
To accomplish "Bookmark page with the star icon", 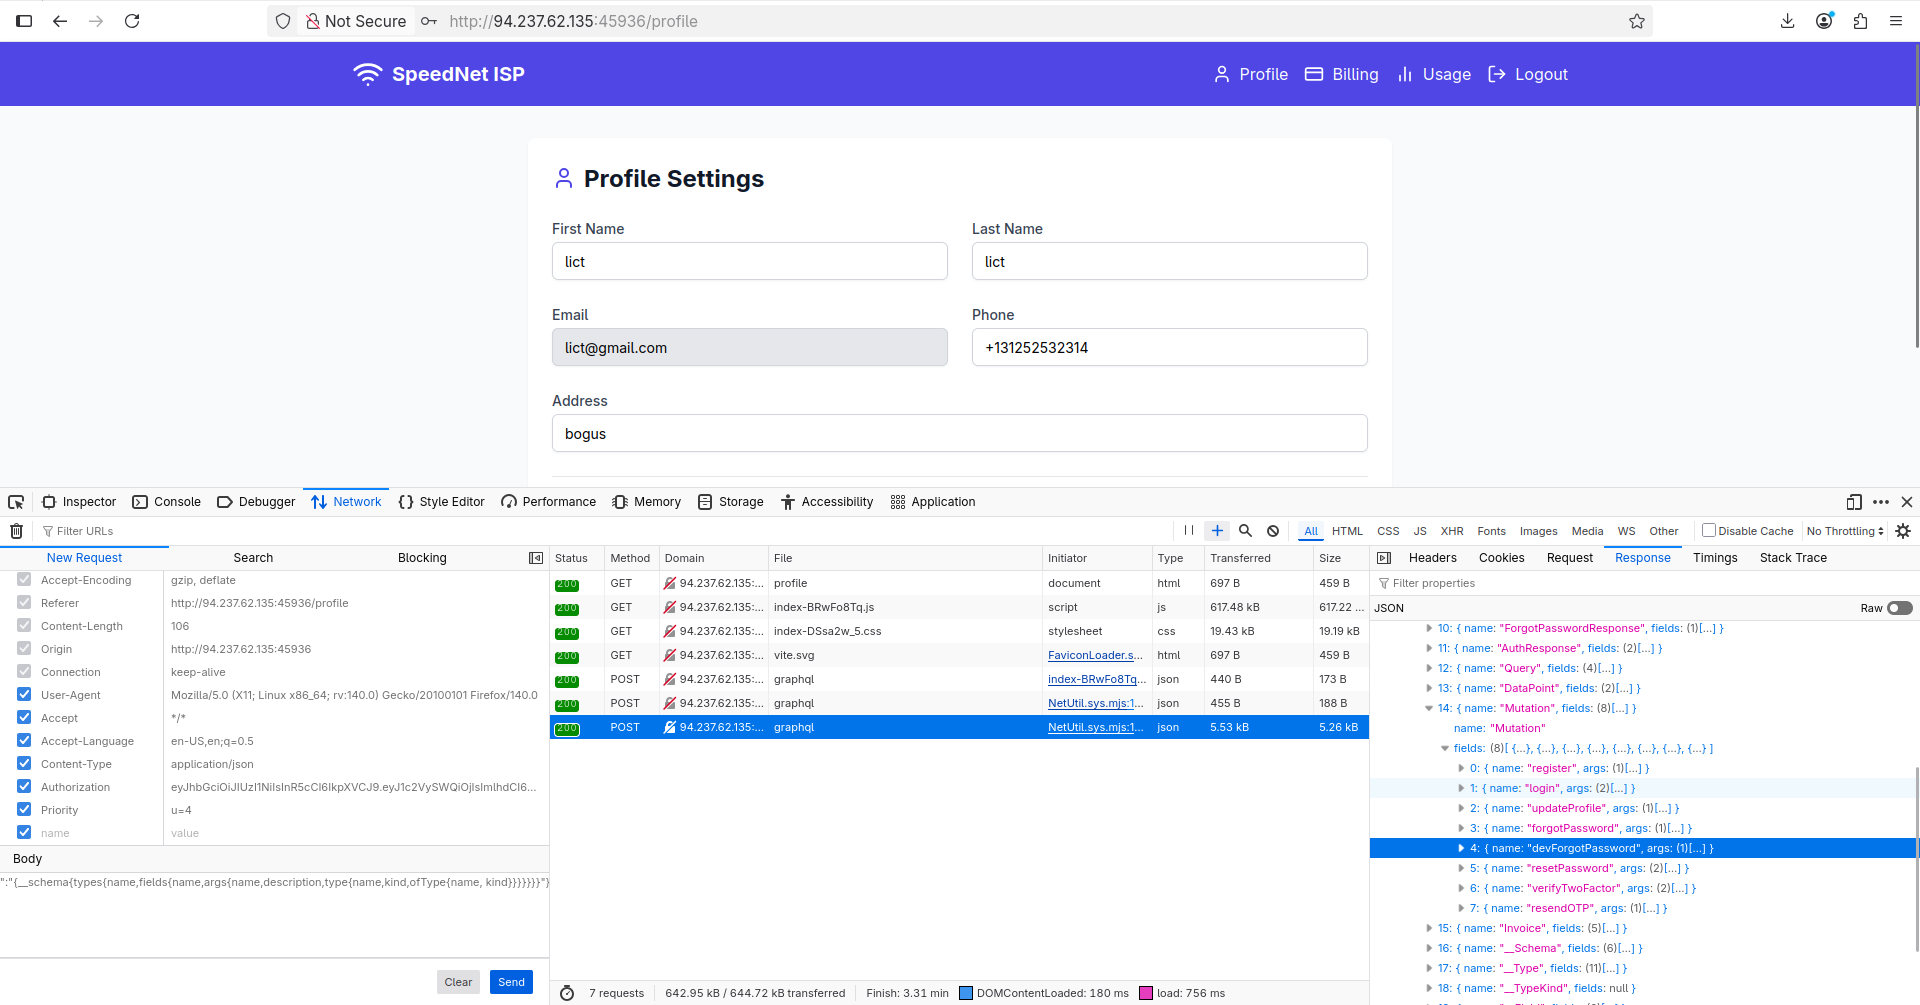I will [1636, 21].
